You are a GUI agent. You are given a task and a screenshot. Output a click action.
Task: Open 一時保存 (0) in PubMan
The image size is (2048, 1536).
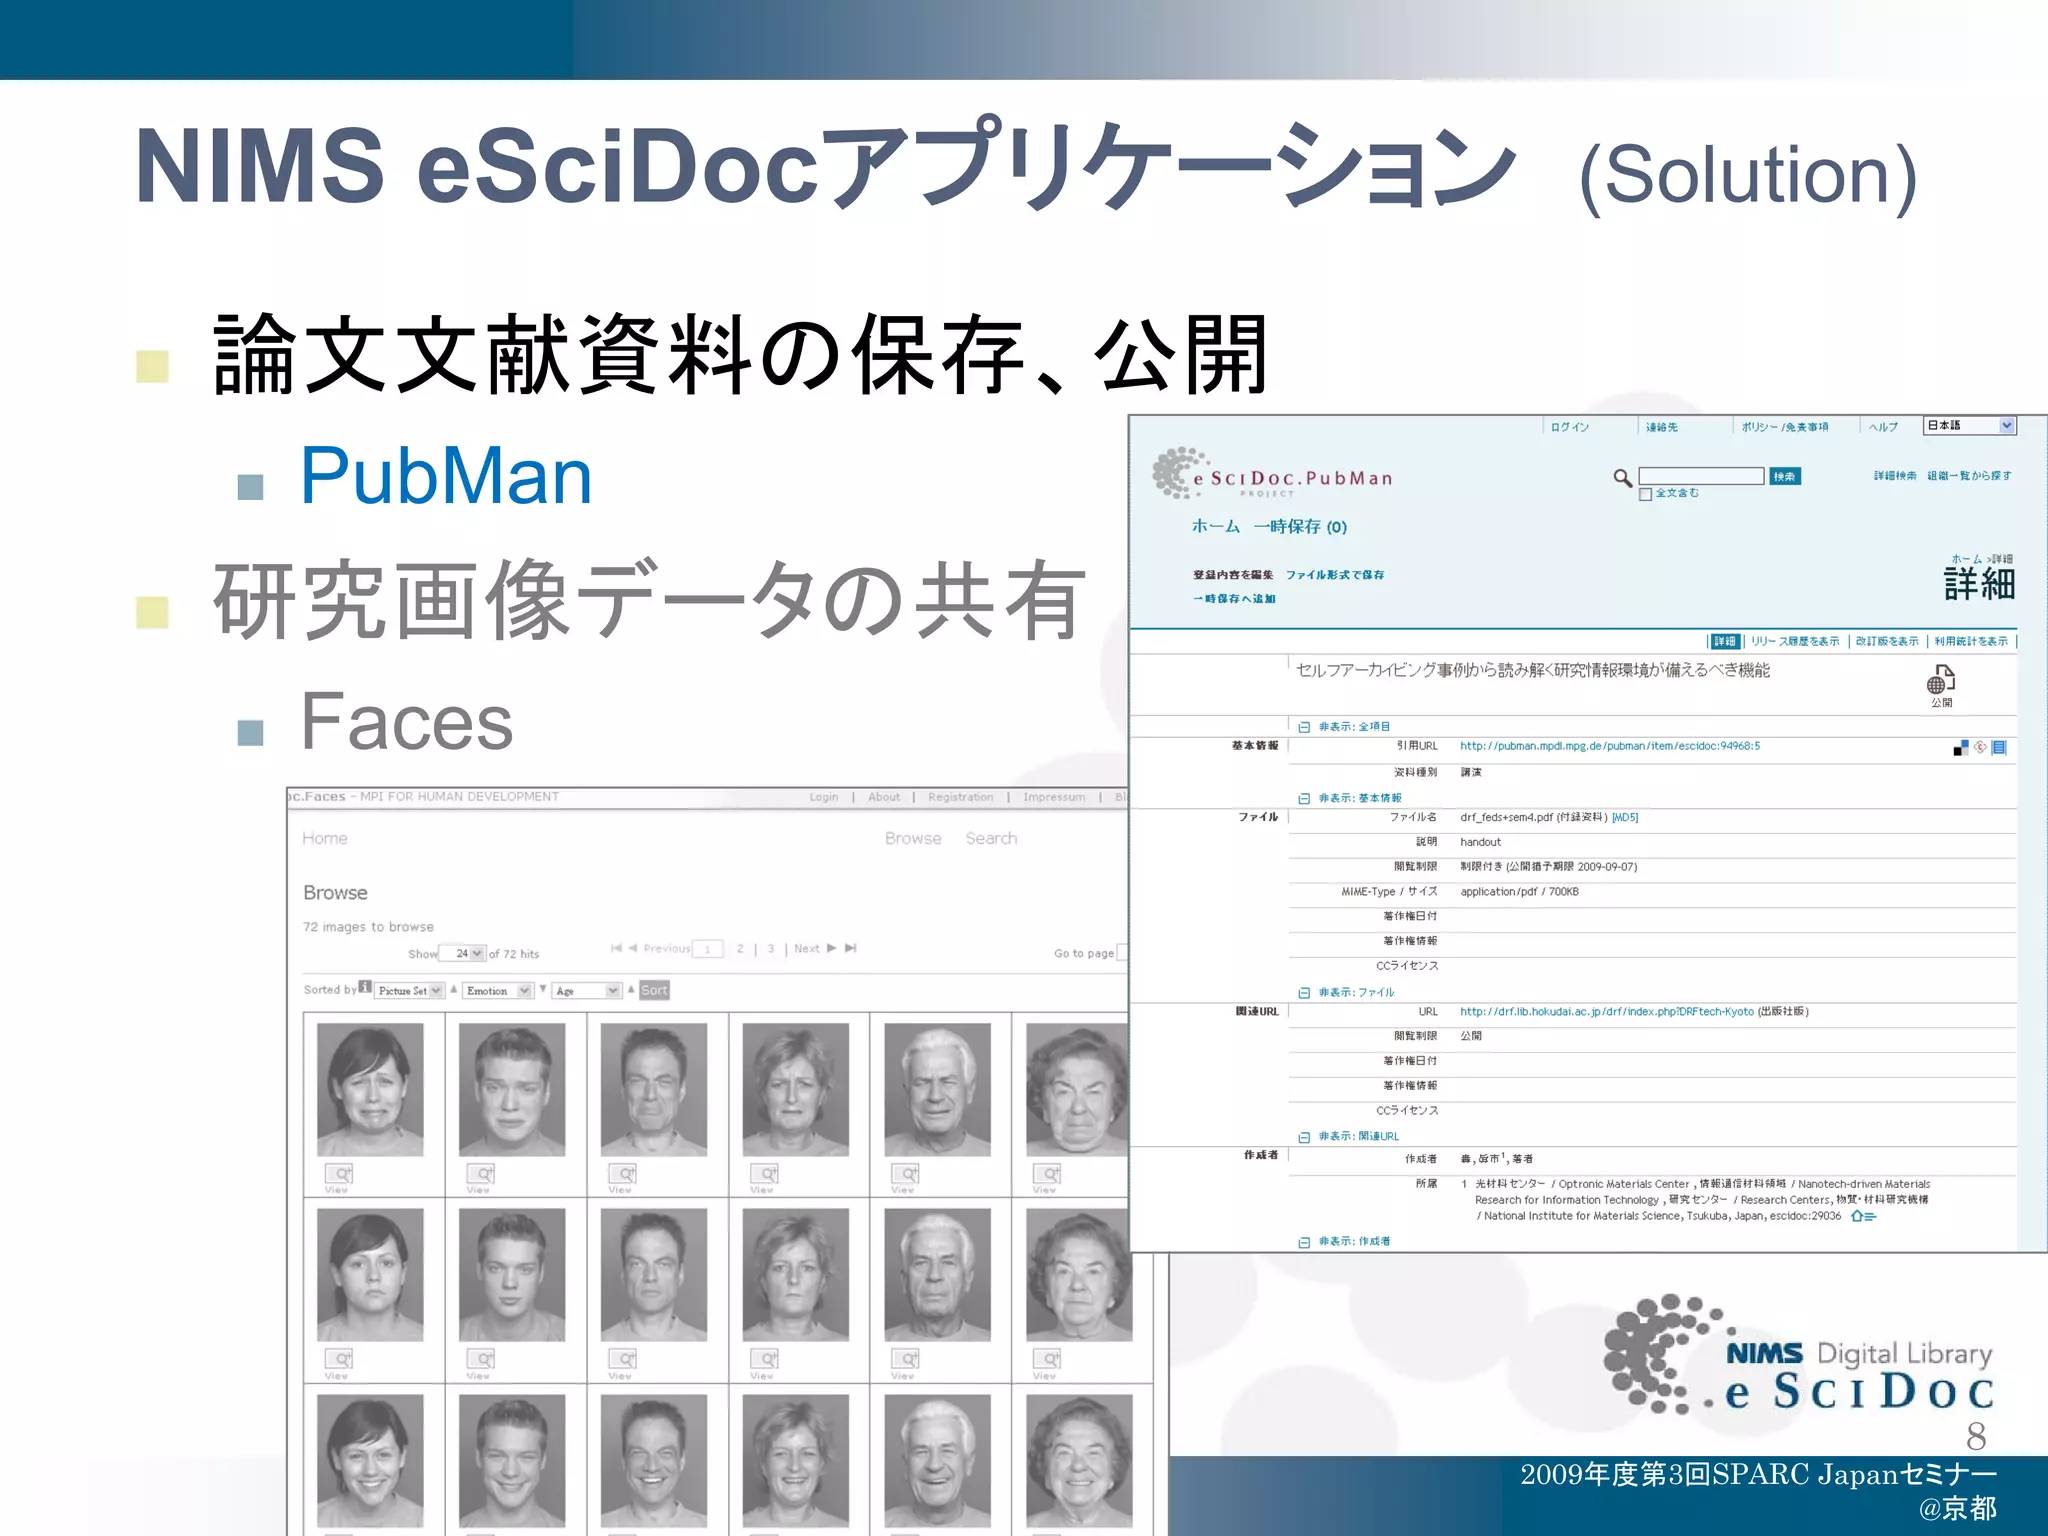[x=1300, y=526]
